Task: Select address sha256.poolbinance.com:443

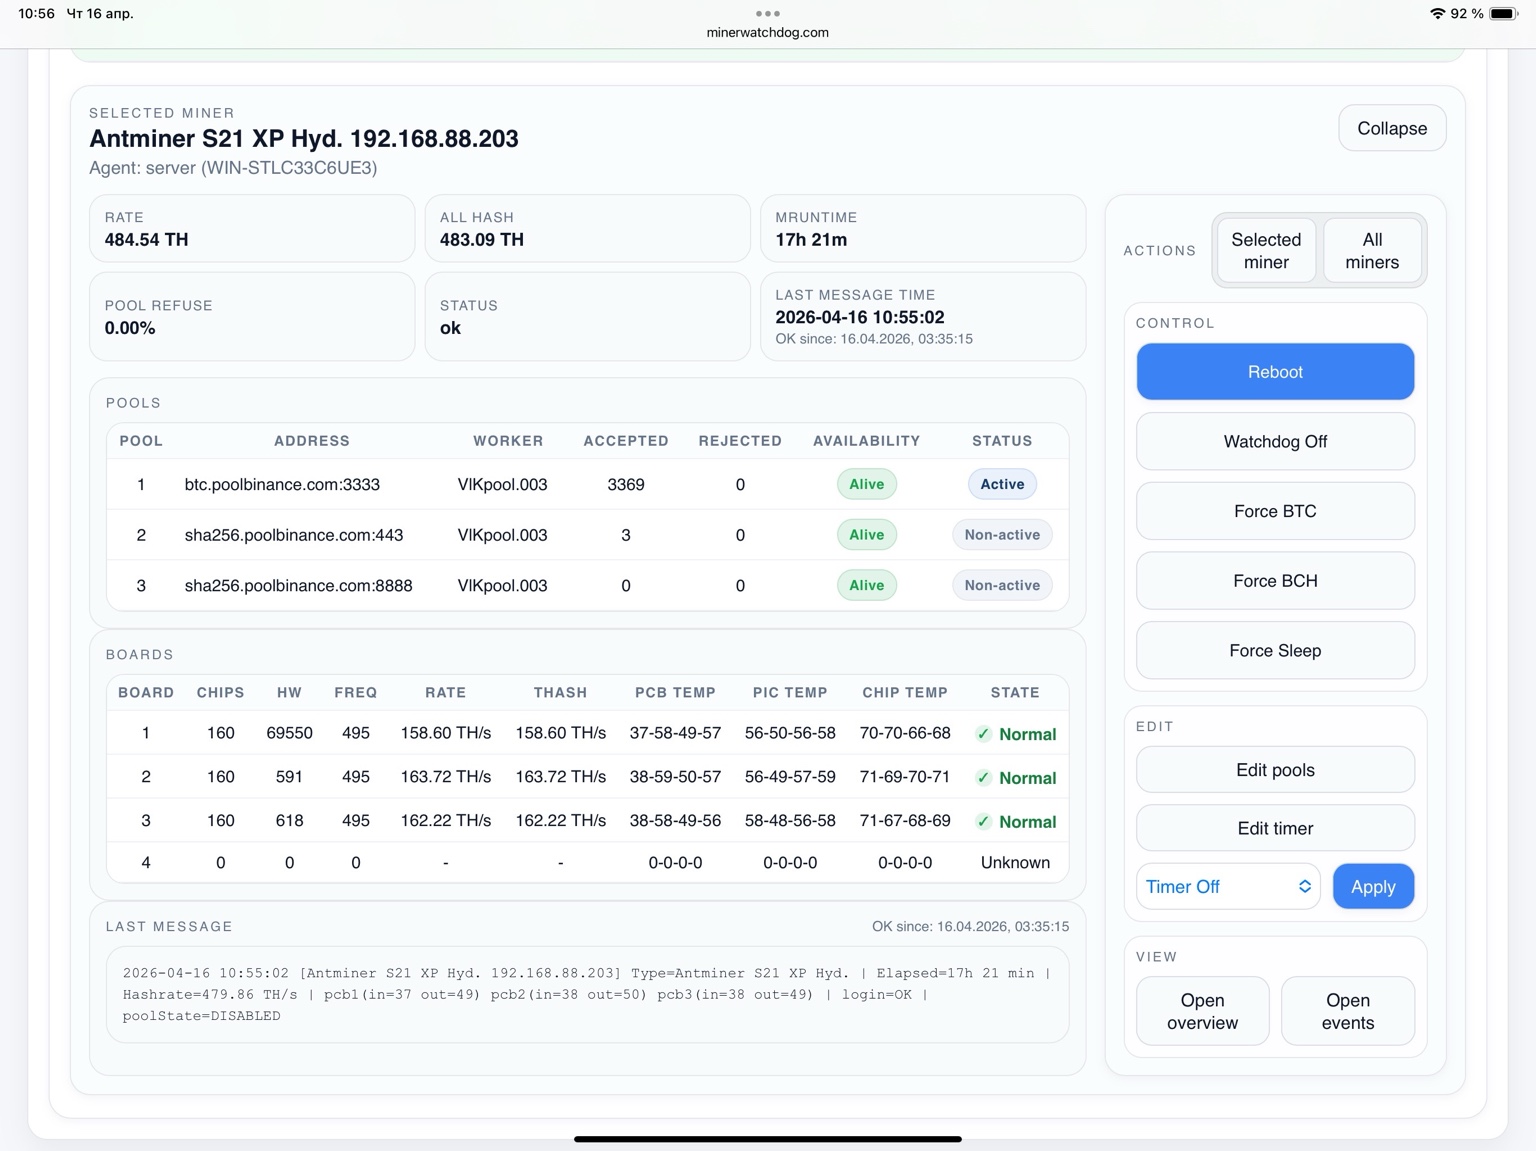Action: 294,535
